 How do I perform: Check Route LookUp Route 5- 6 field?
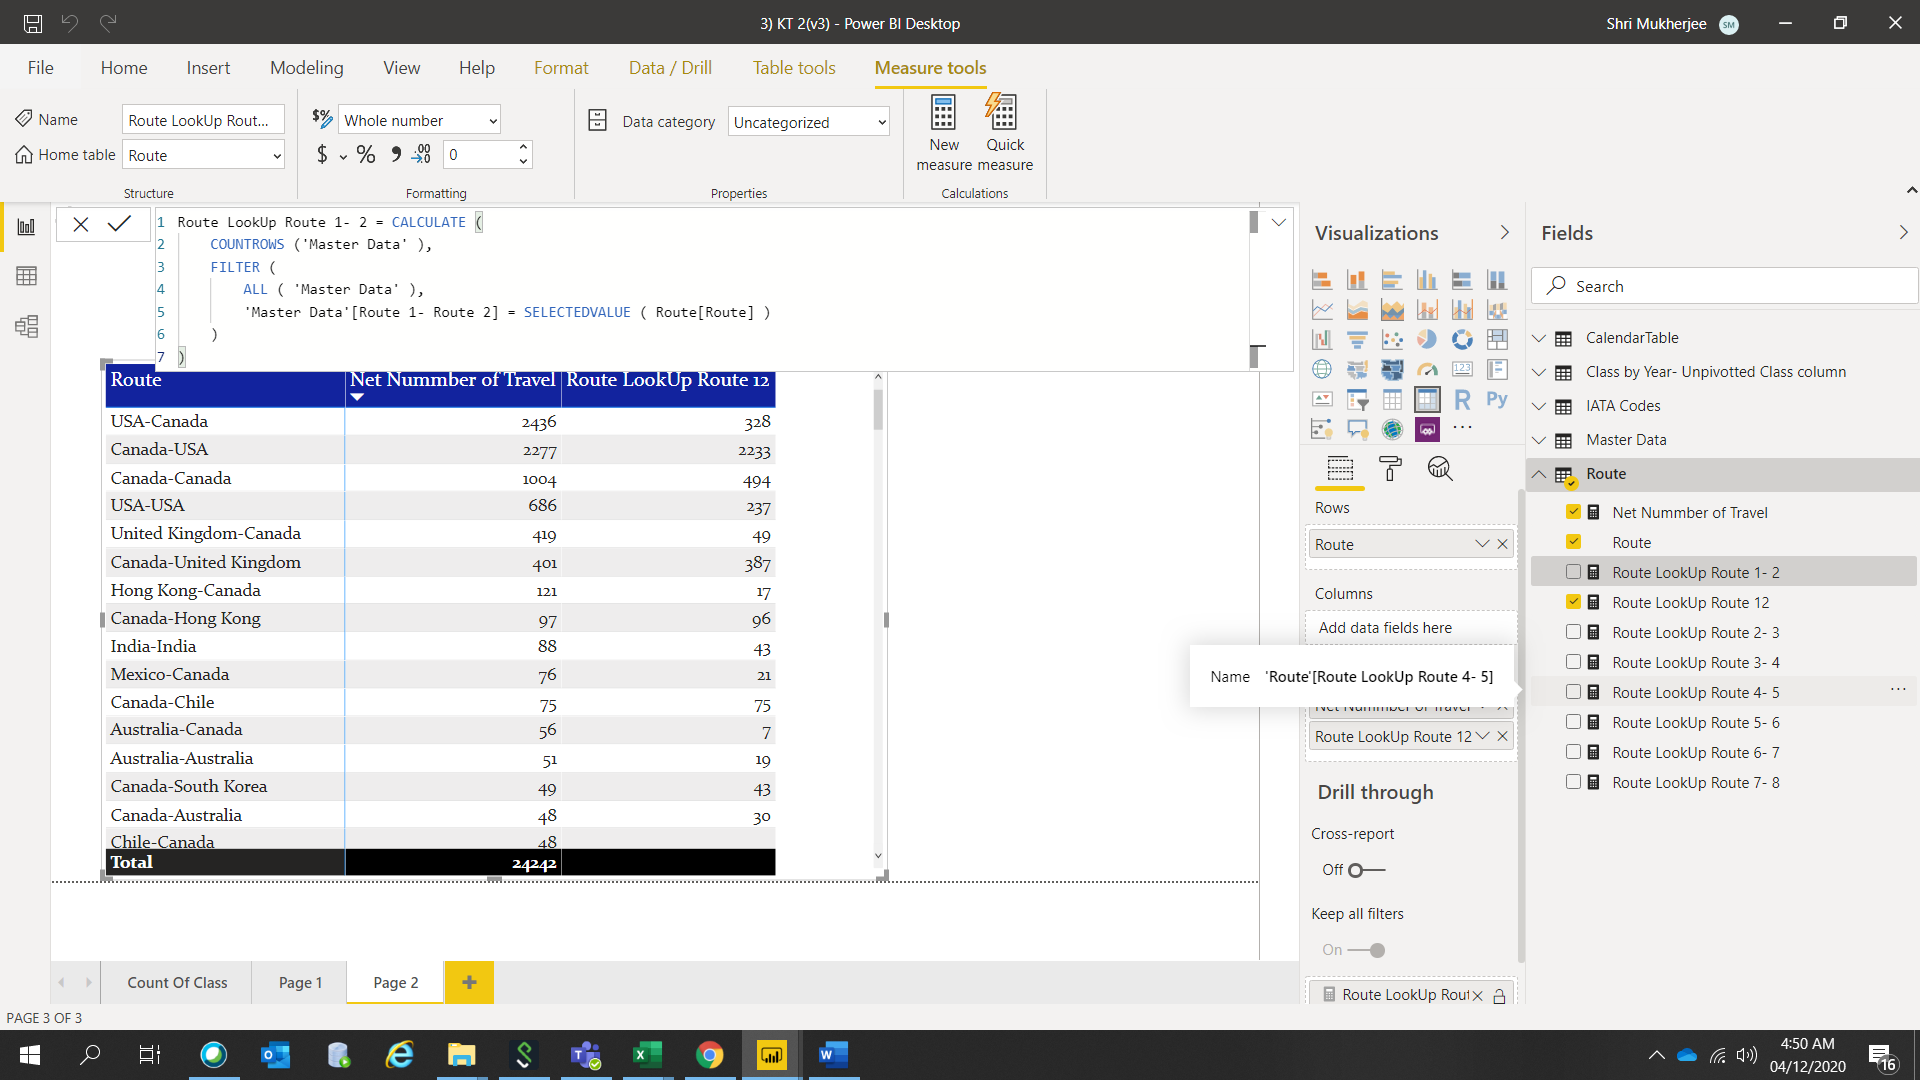tap(1573, 722)
